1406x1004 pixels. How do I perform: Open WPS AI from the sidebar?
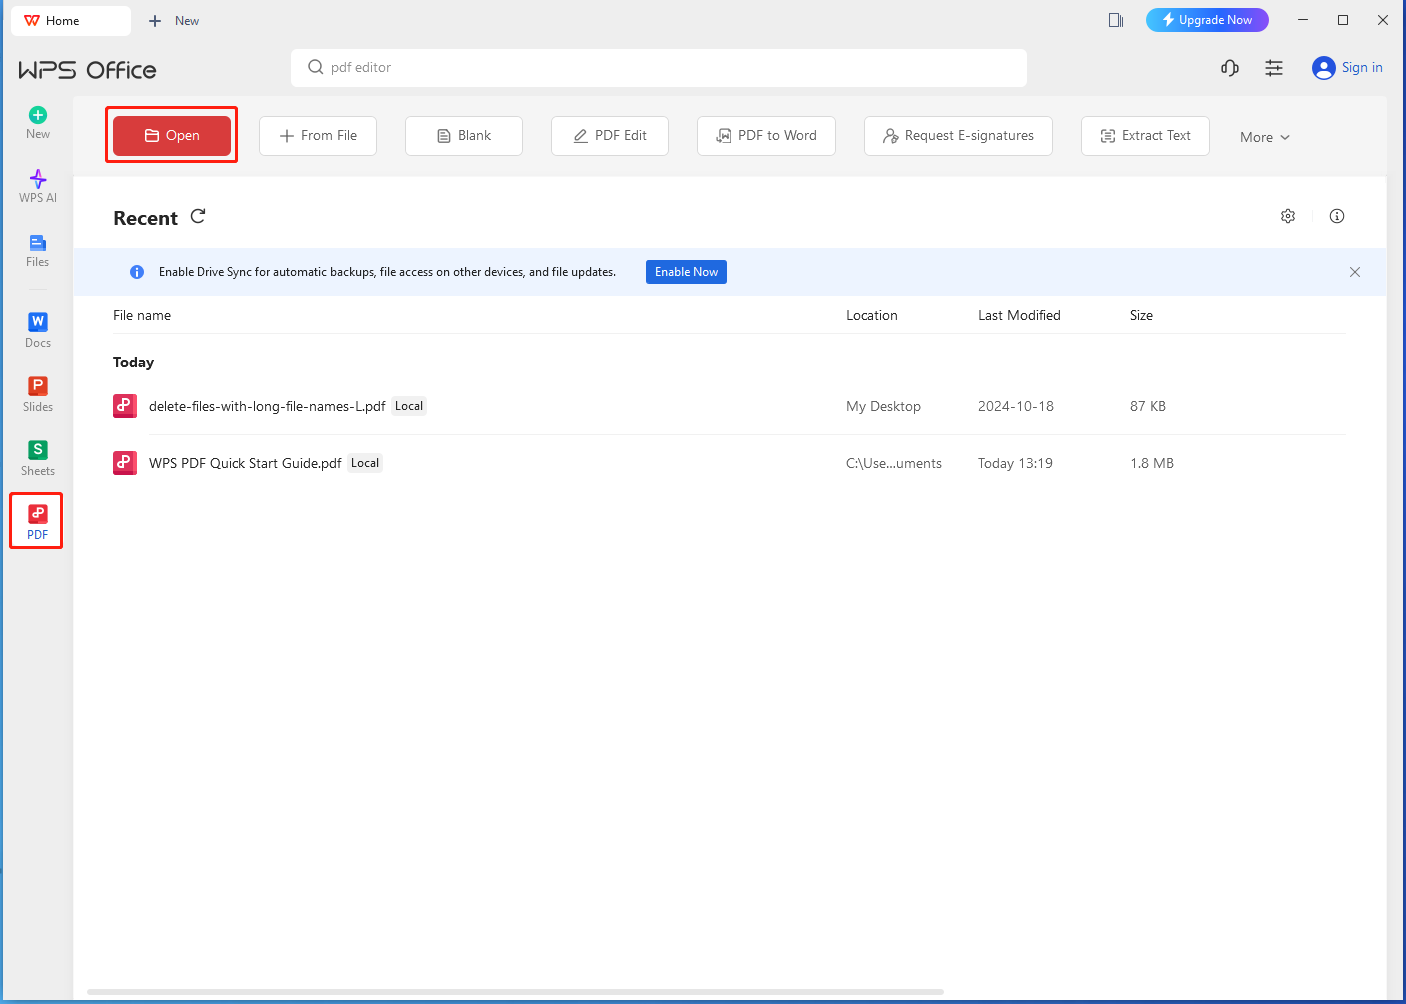[38, 186]
